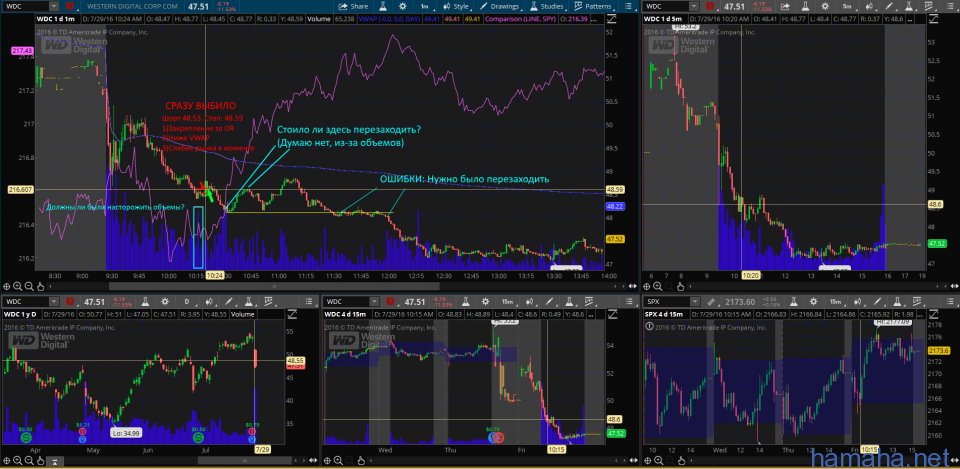This screenshot has height=469, width=960.
Task: Zoom in using magnifier under main chart
Action: pos(18,286)
